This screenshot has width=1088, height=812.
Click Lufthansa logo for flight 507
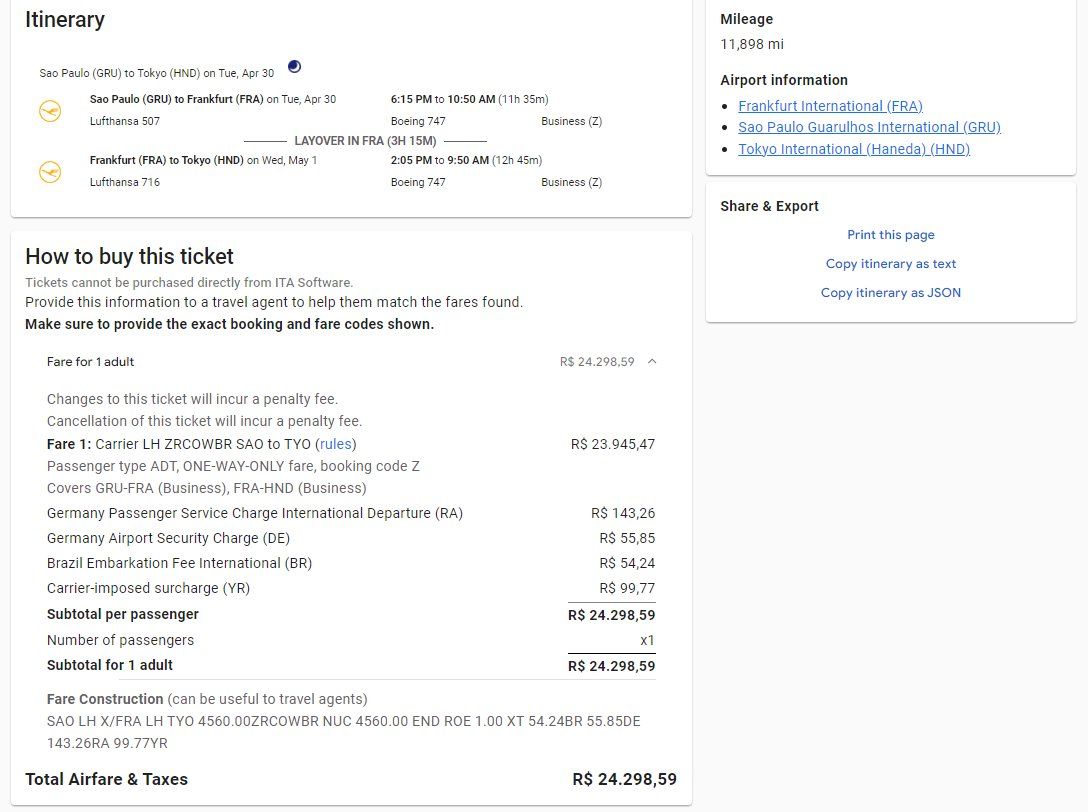[50, 110]
